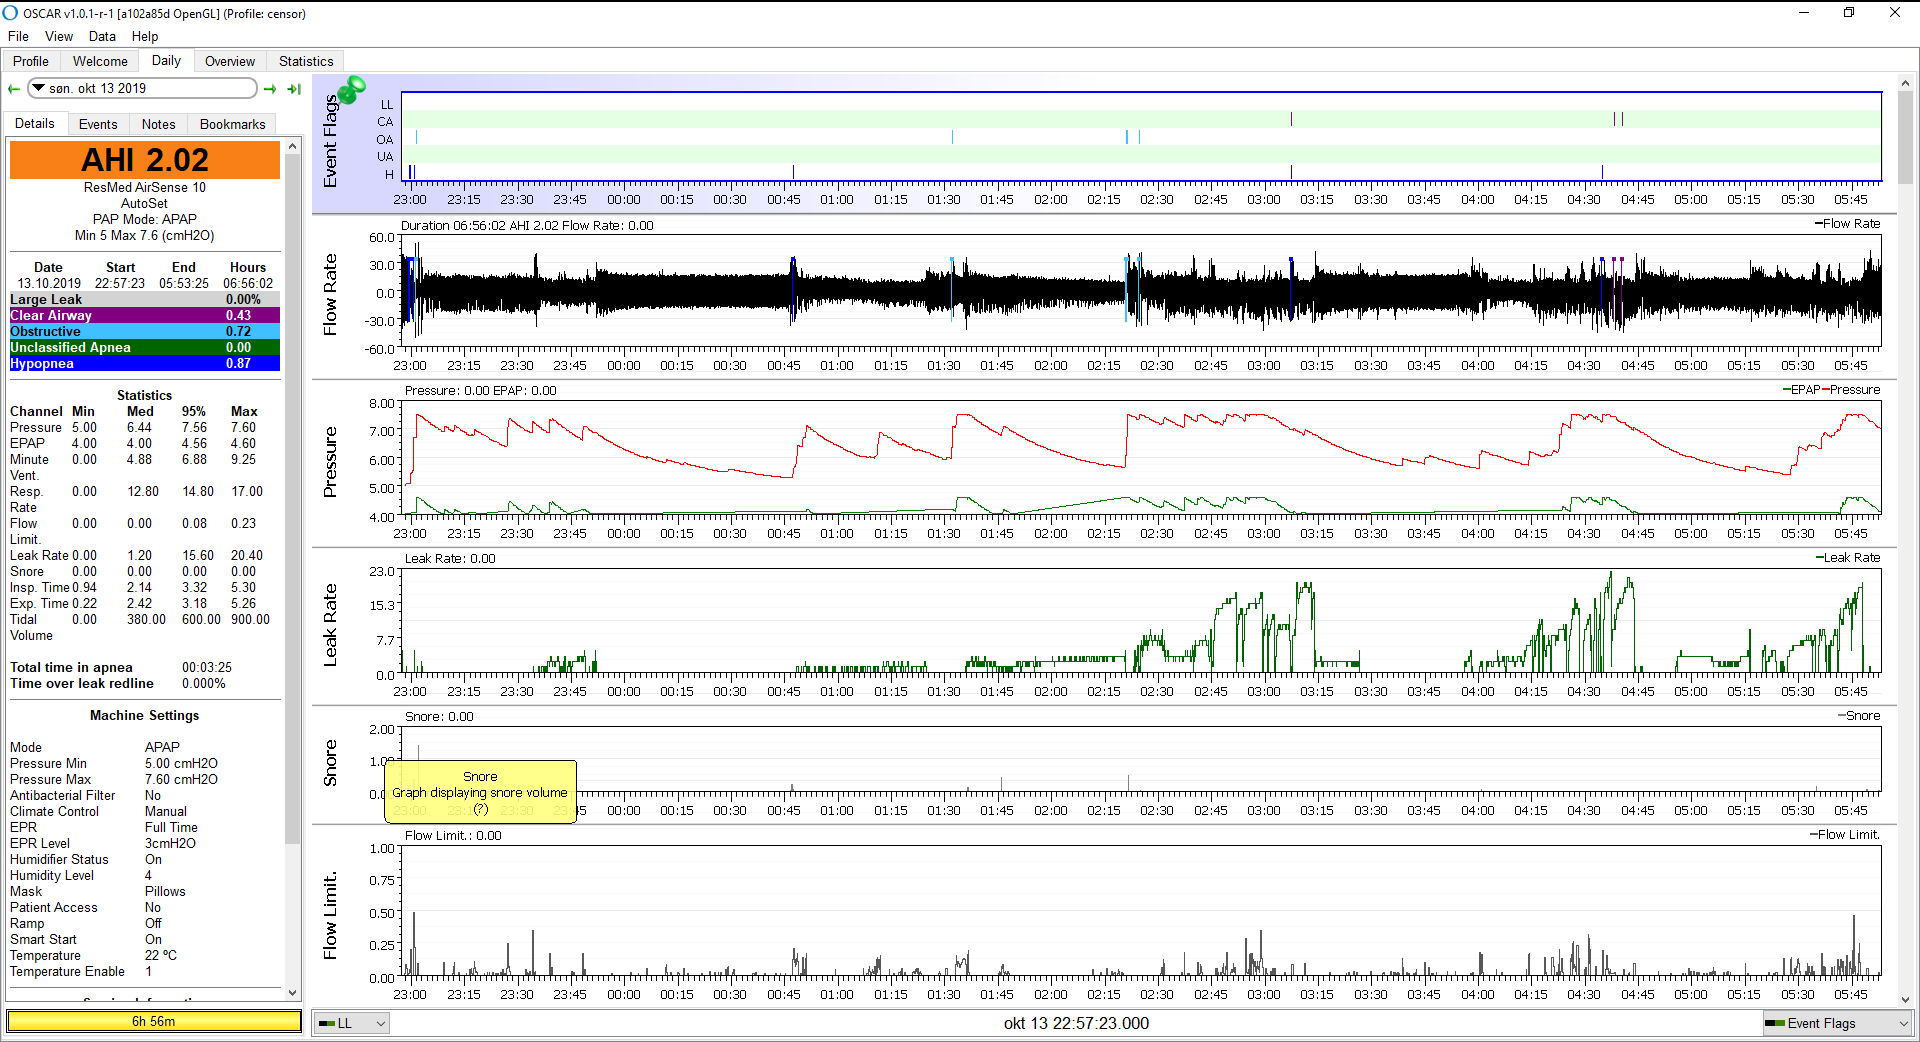Click the ResMed AirSense 10 machine name
The height and width of the screenshot is (1042, 1920).
(145, 187)
